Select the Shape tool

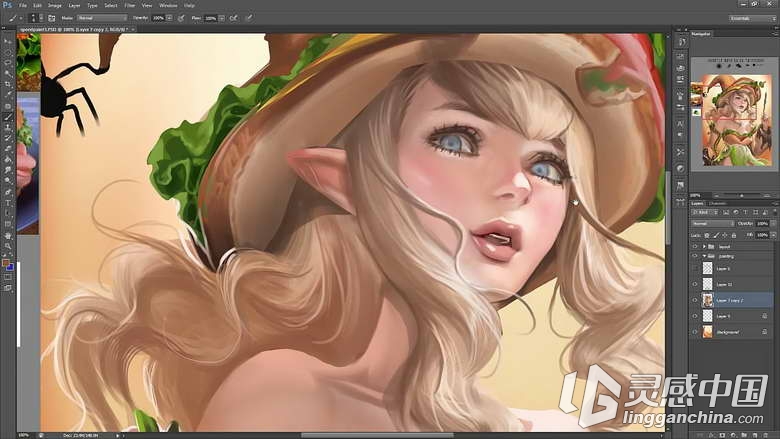pos(7,224)
